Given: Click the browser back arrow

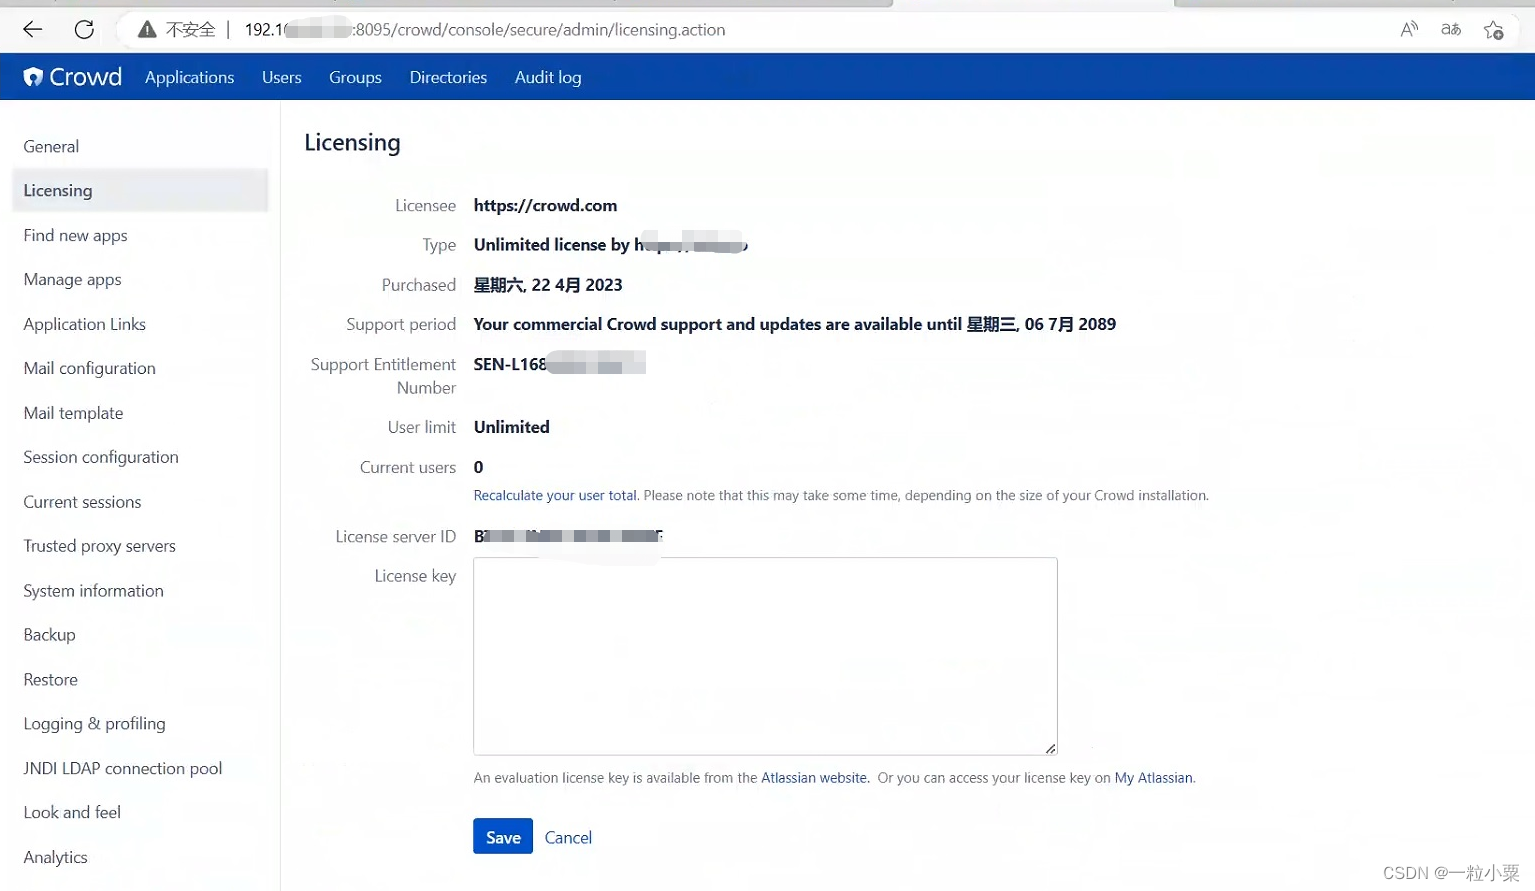Looking at the screenshot, I should (x=32, y=30).
